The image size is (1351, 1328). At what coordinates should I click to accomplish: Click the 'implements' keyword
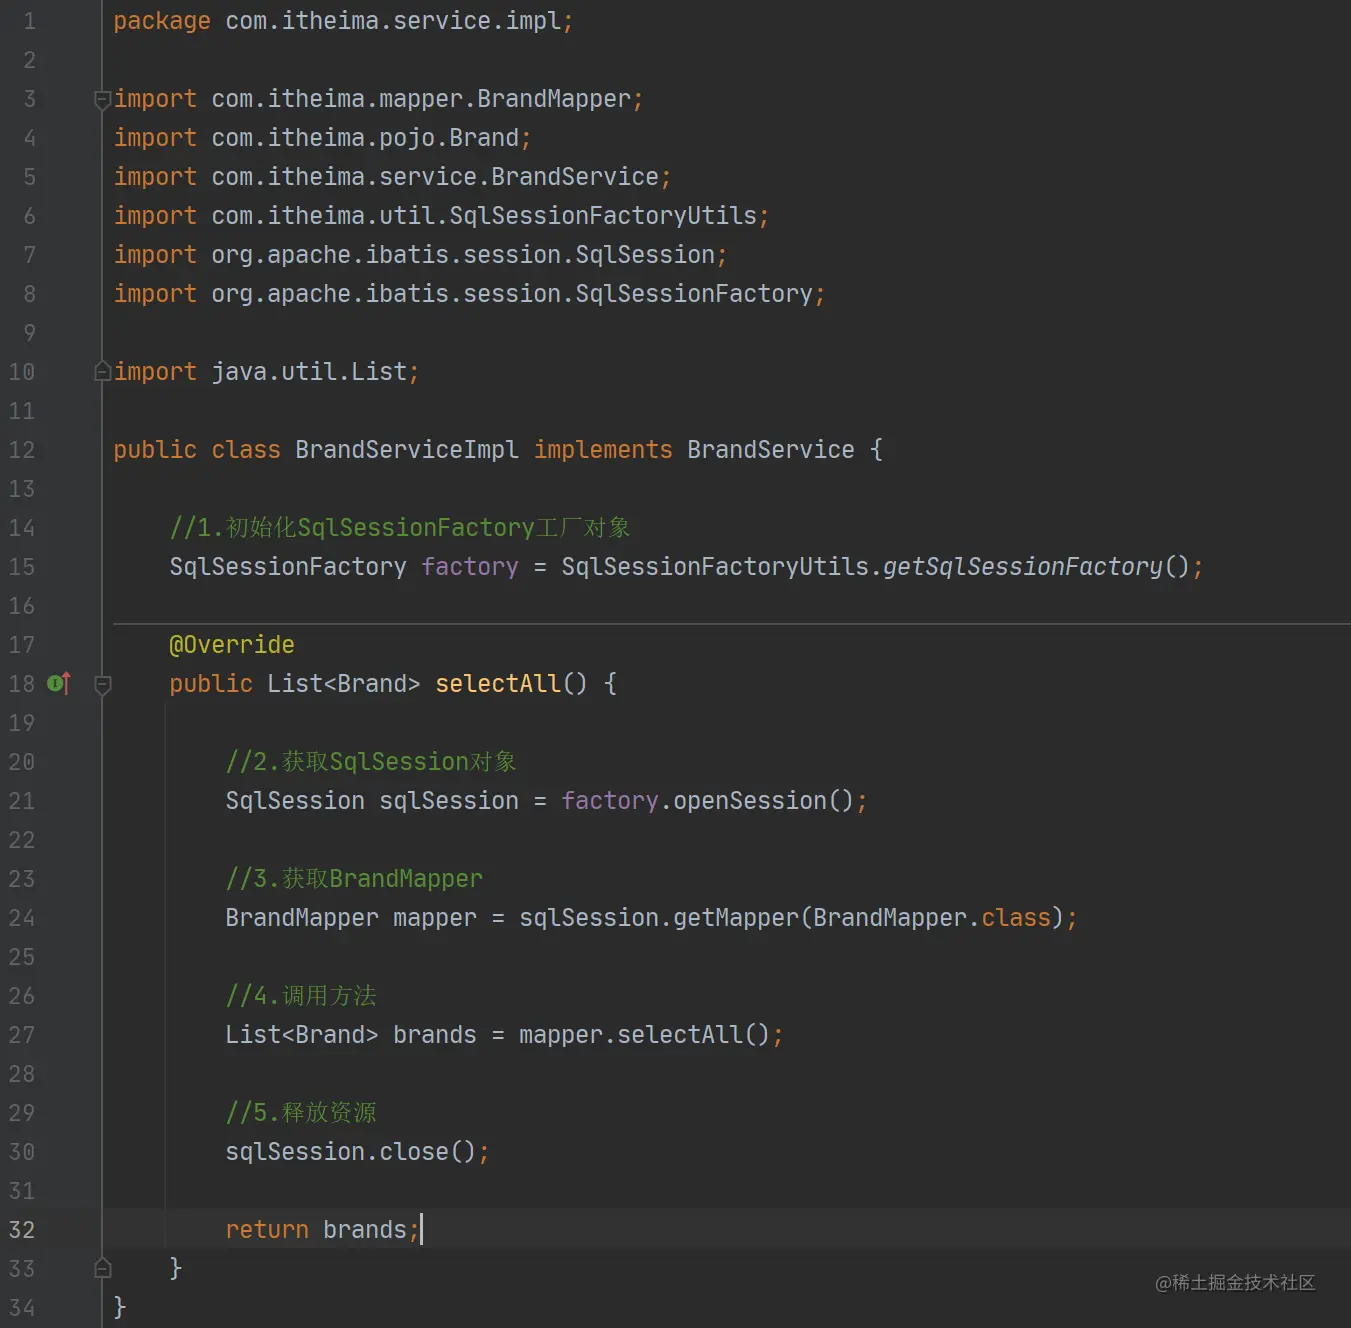click(x=603, y=450)
